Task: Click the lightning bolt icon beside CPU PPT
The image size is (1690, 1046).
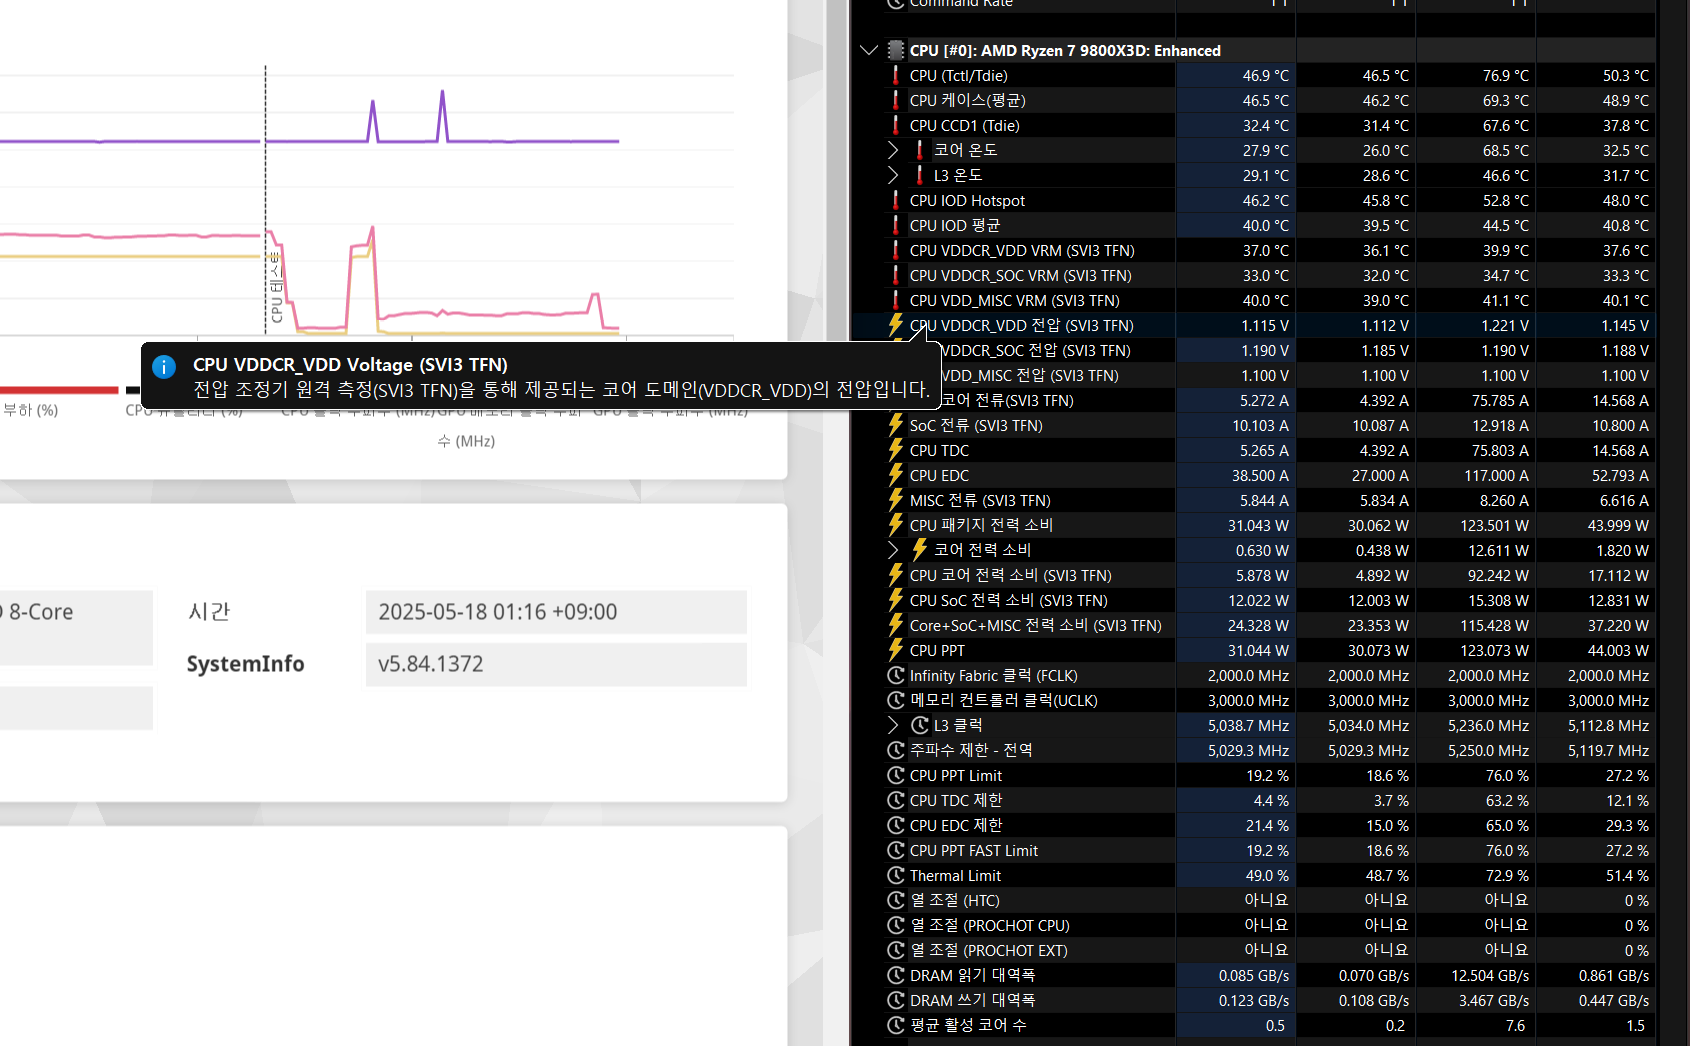Action: coord(894,649)
